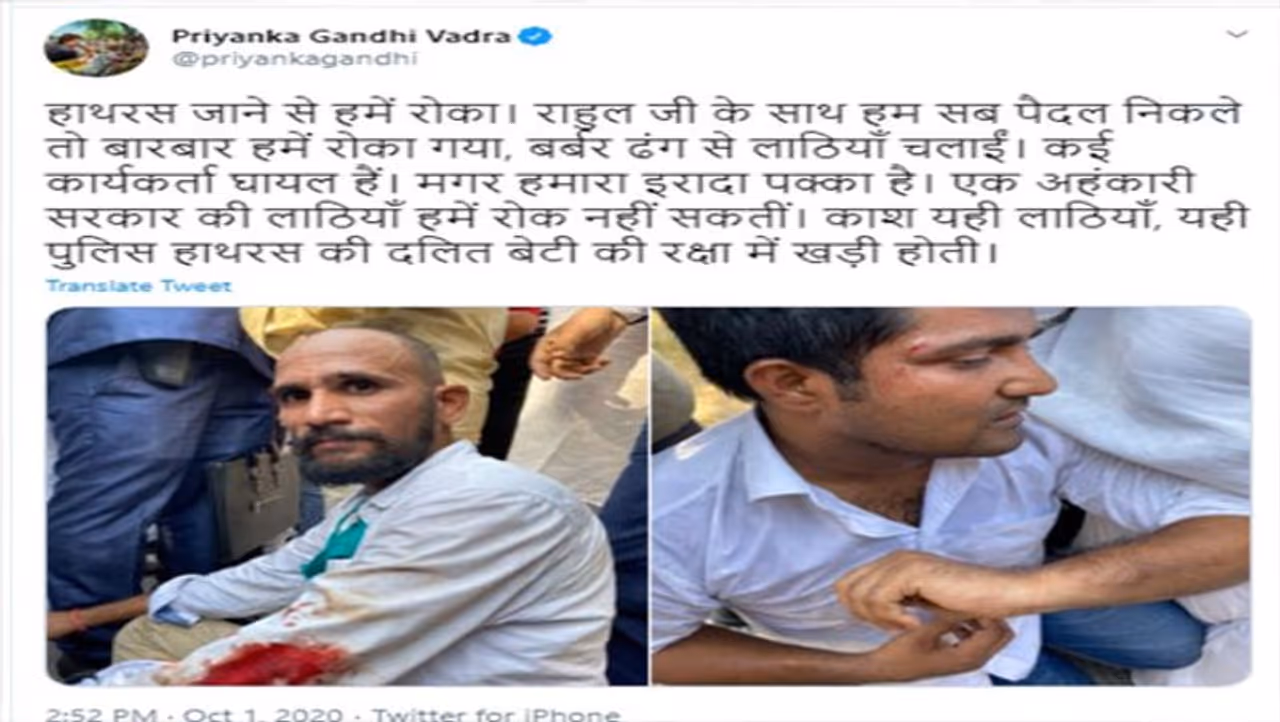
Task: Click the red blood stain in left photo
Action: coord(272,663)
